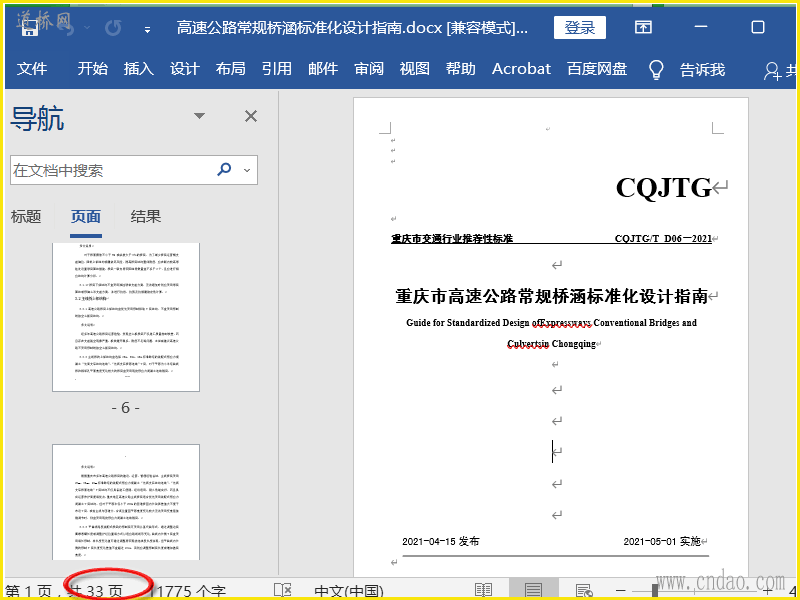The image size is (800, 600).
Task: Switch to the 标题 tab in navigation pane
Action: click(x=26, y=216)
